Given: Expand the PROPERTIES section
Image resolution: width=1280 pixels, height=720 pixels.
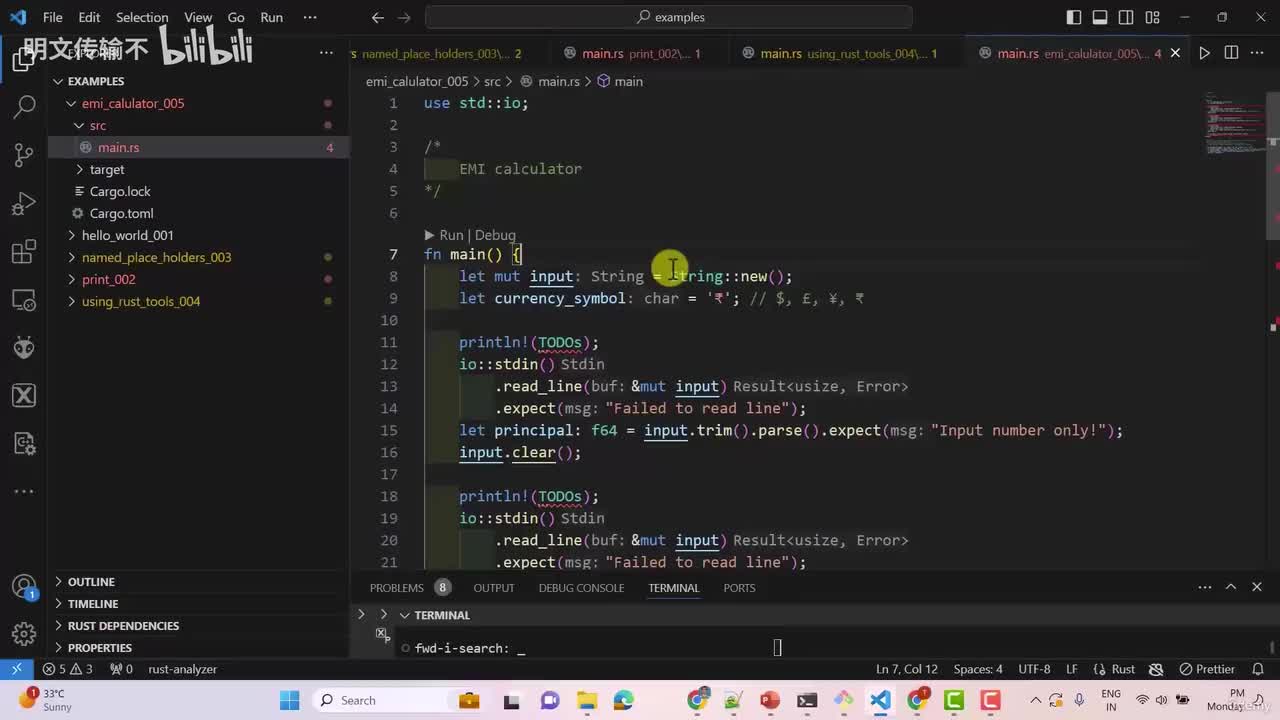Looking at the screenshot, I should click(x=100, y=648).
